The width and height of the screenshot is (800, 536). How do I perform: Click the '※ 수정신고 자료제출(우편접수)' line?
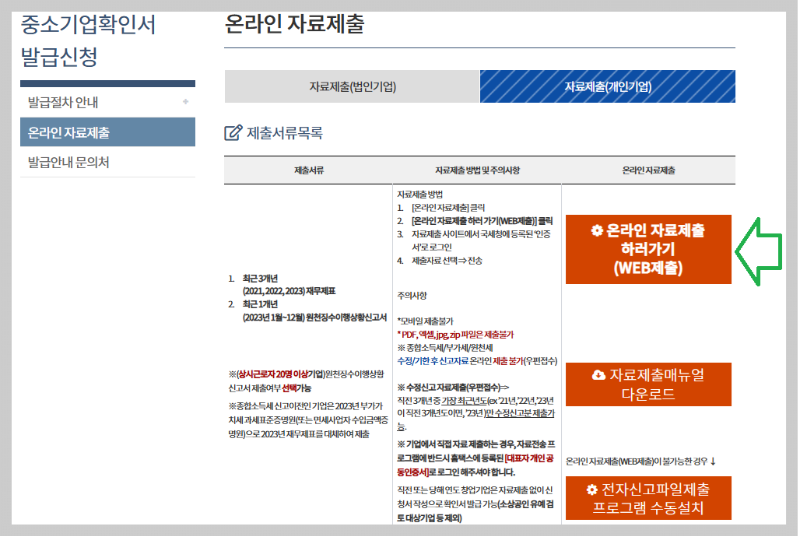pos(453,388)
